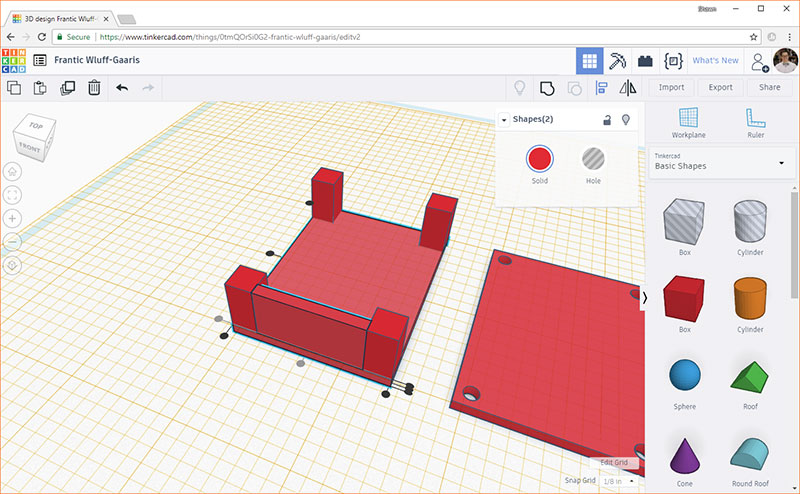800x494 pixels.
Task: Open the What's New link
Action: click(x=715, y=60)
